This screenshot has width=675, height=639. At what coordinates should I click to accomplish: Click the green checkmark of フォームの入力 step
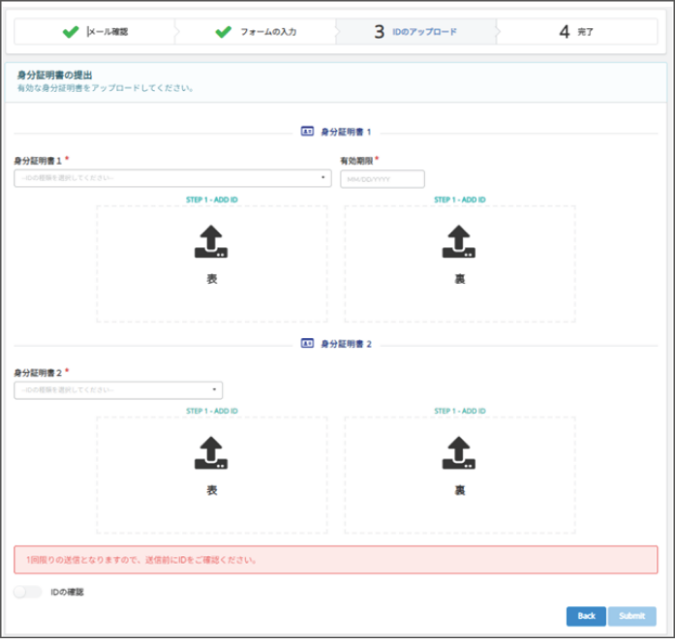pos(223,31)
